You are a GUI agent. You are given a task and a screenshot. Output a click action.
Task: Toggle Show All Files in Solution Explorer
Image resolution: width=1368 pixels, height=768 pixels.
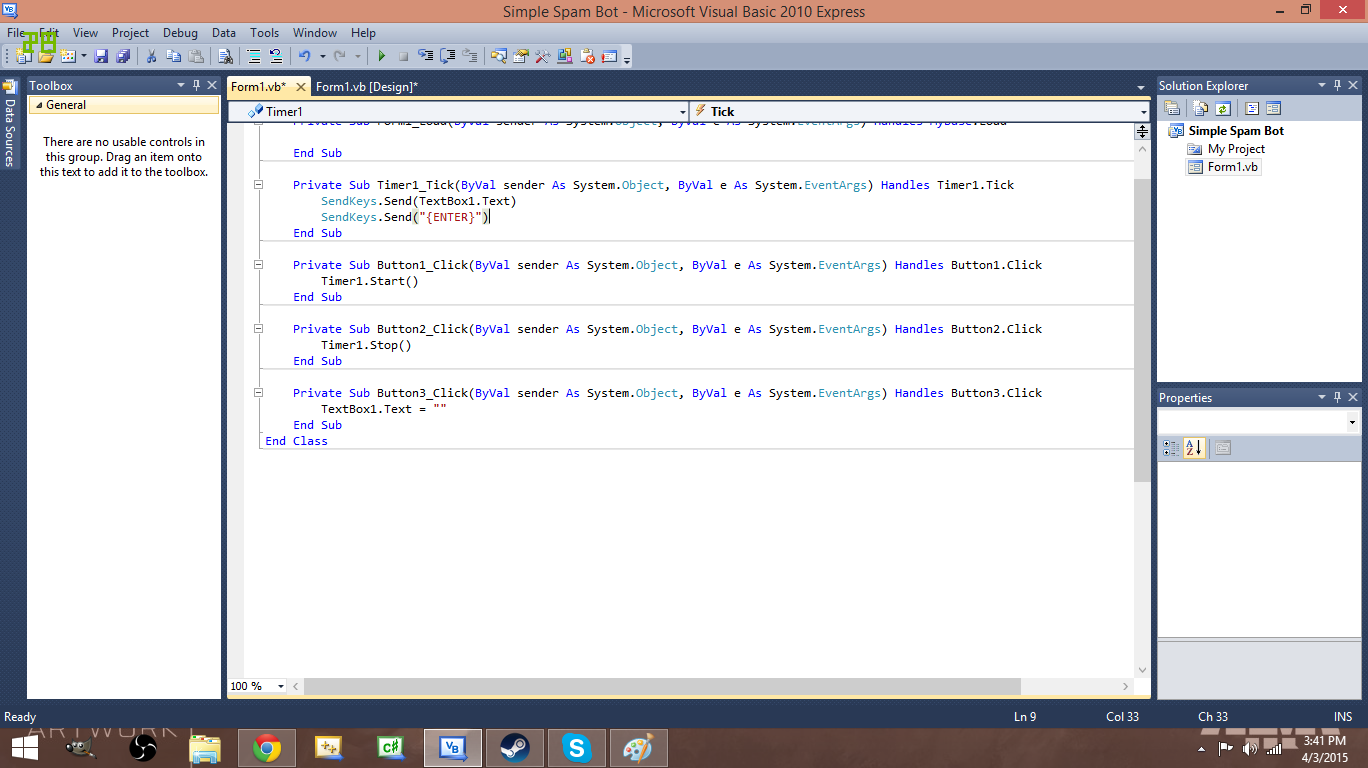point(1201,108)
